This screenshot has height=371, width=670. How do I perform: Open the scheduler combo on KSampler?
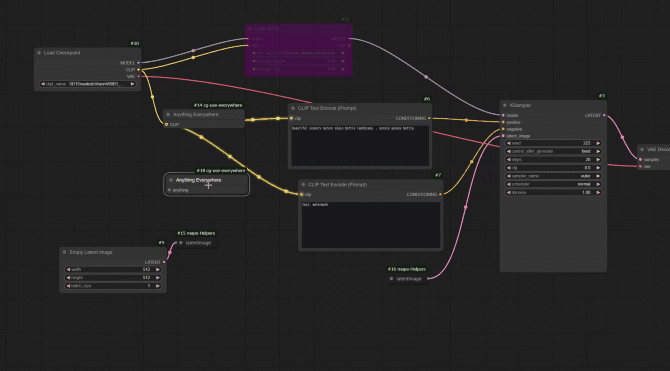(553, 184)
